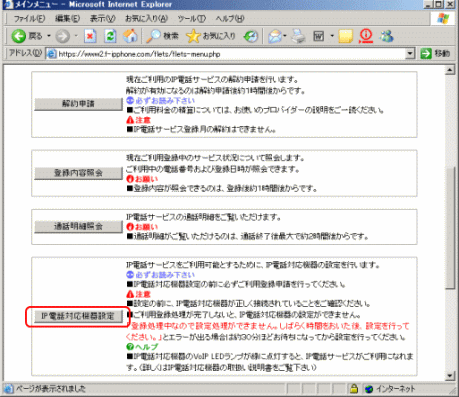Expand the address bar dropdown
This screenshot has height=397, width=459.
click(x=410, y=54)
